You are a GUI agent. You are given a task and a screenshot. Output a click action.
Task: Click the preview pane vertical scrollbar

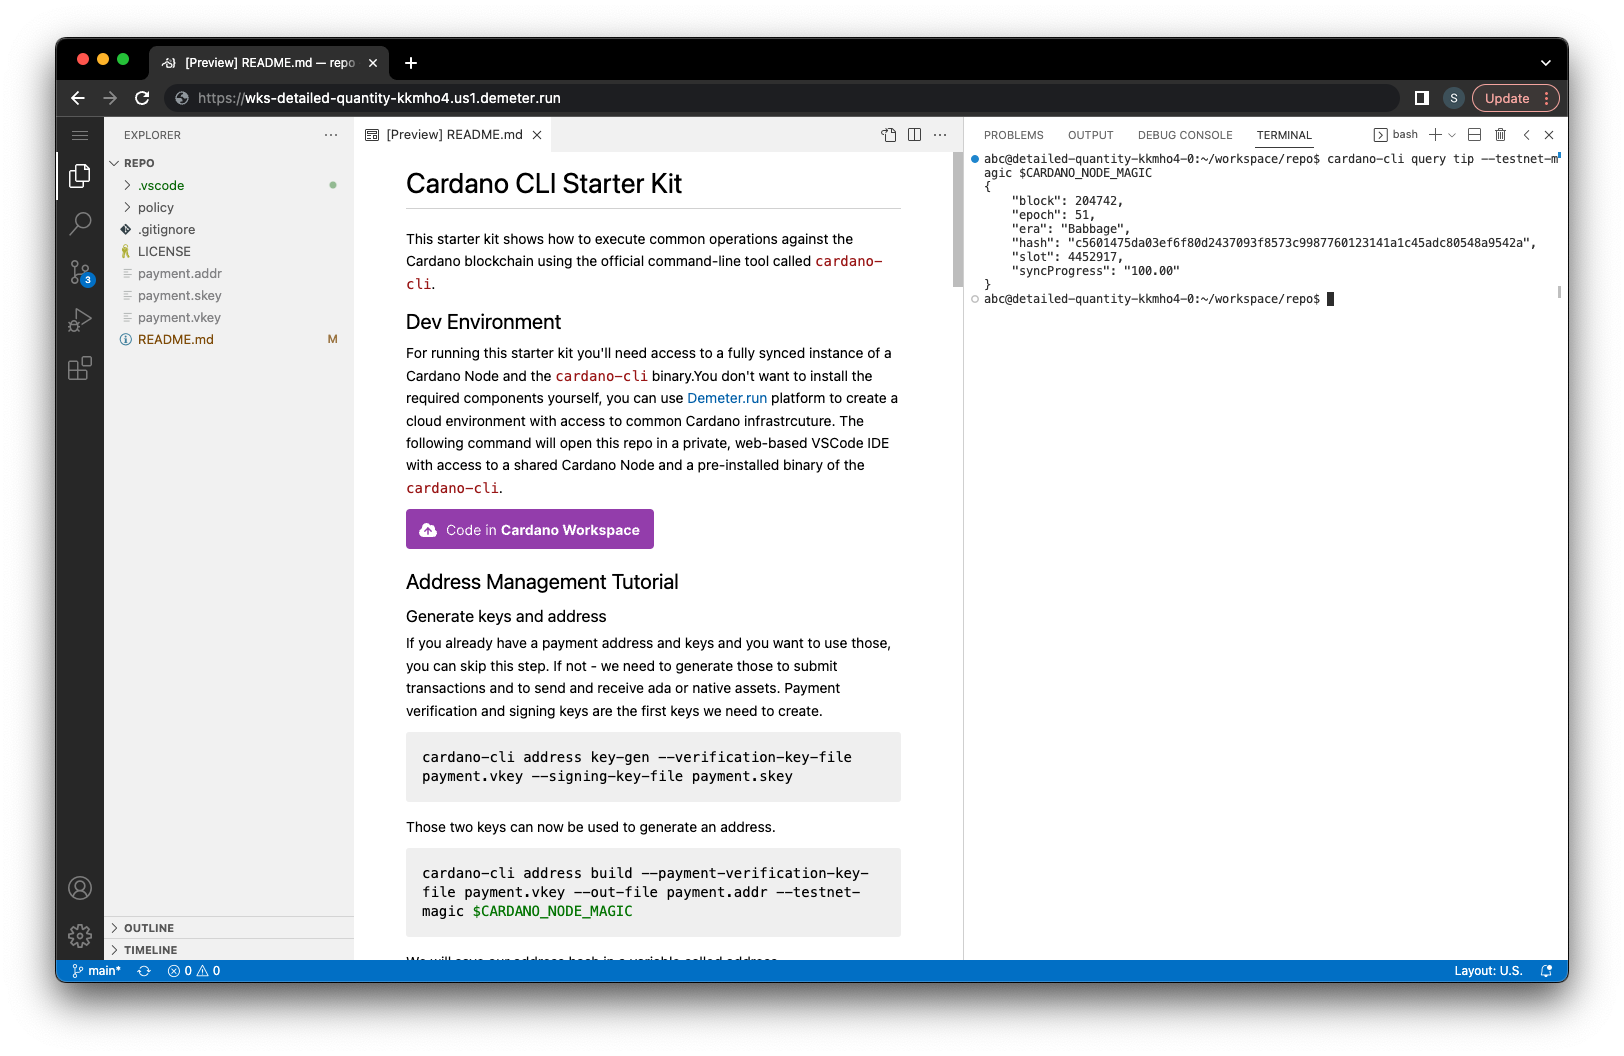(x=957, y=220)
